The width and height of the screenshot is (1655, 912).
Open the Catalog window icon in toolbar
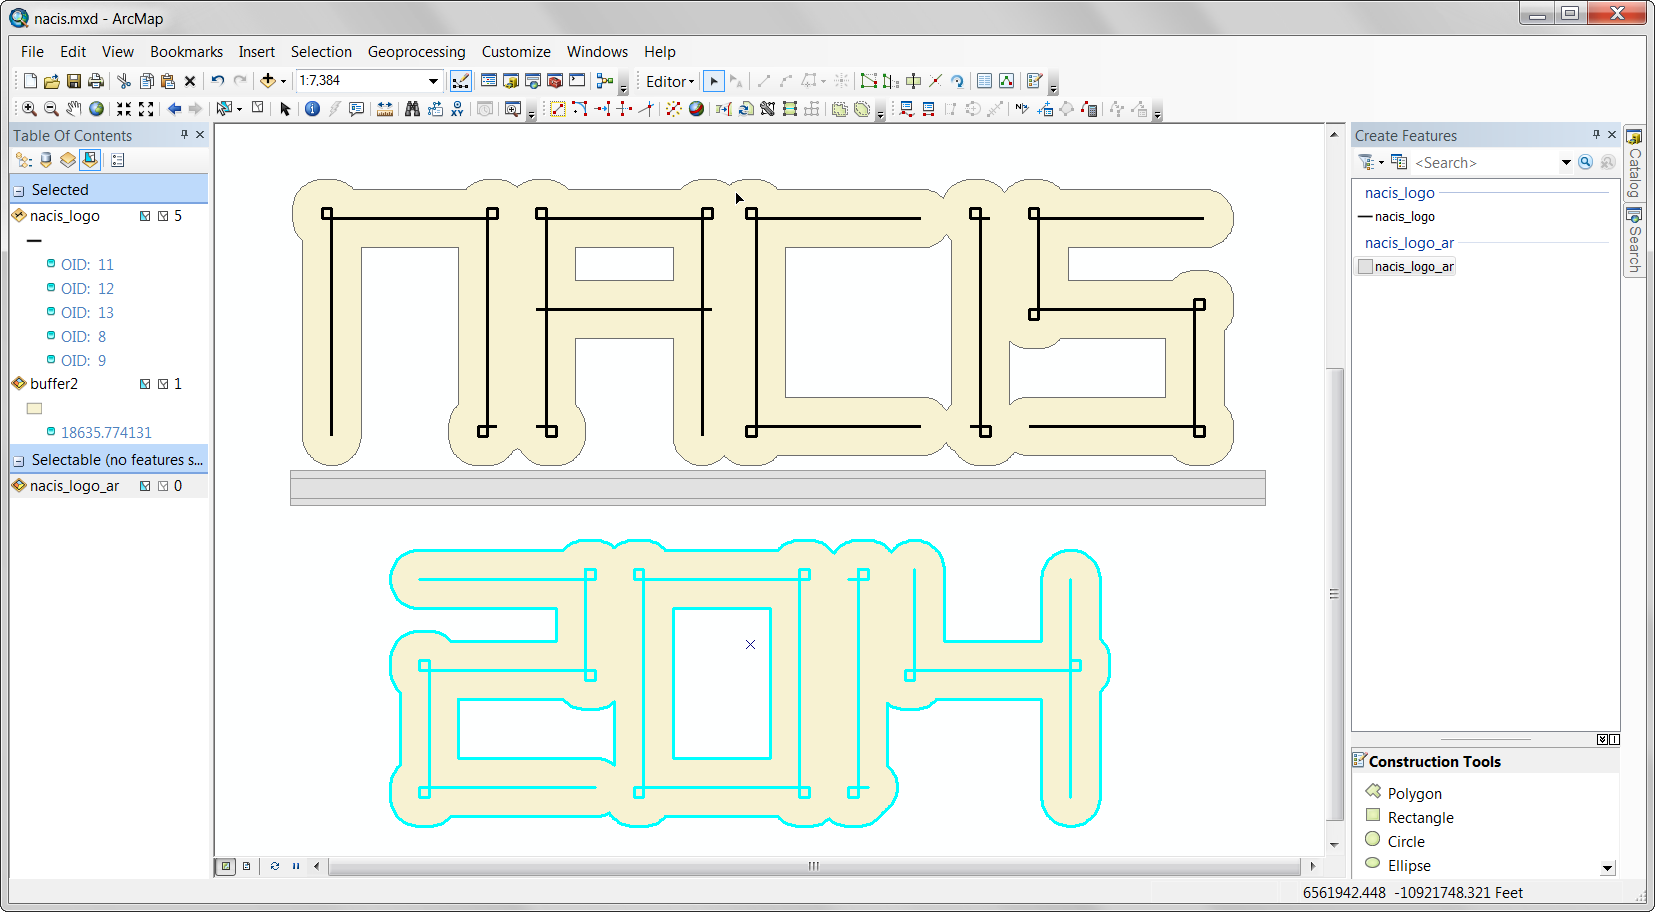point(511,81)
